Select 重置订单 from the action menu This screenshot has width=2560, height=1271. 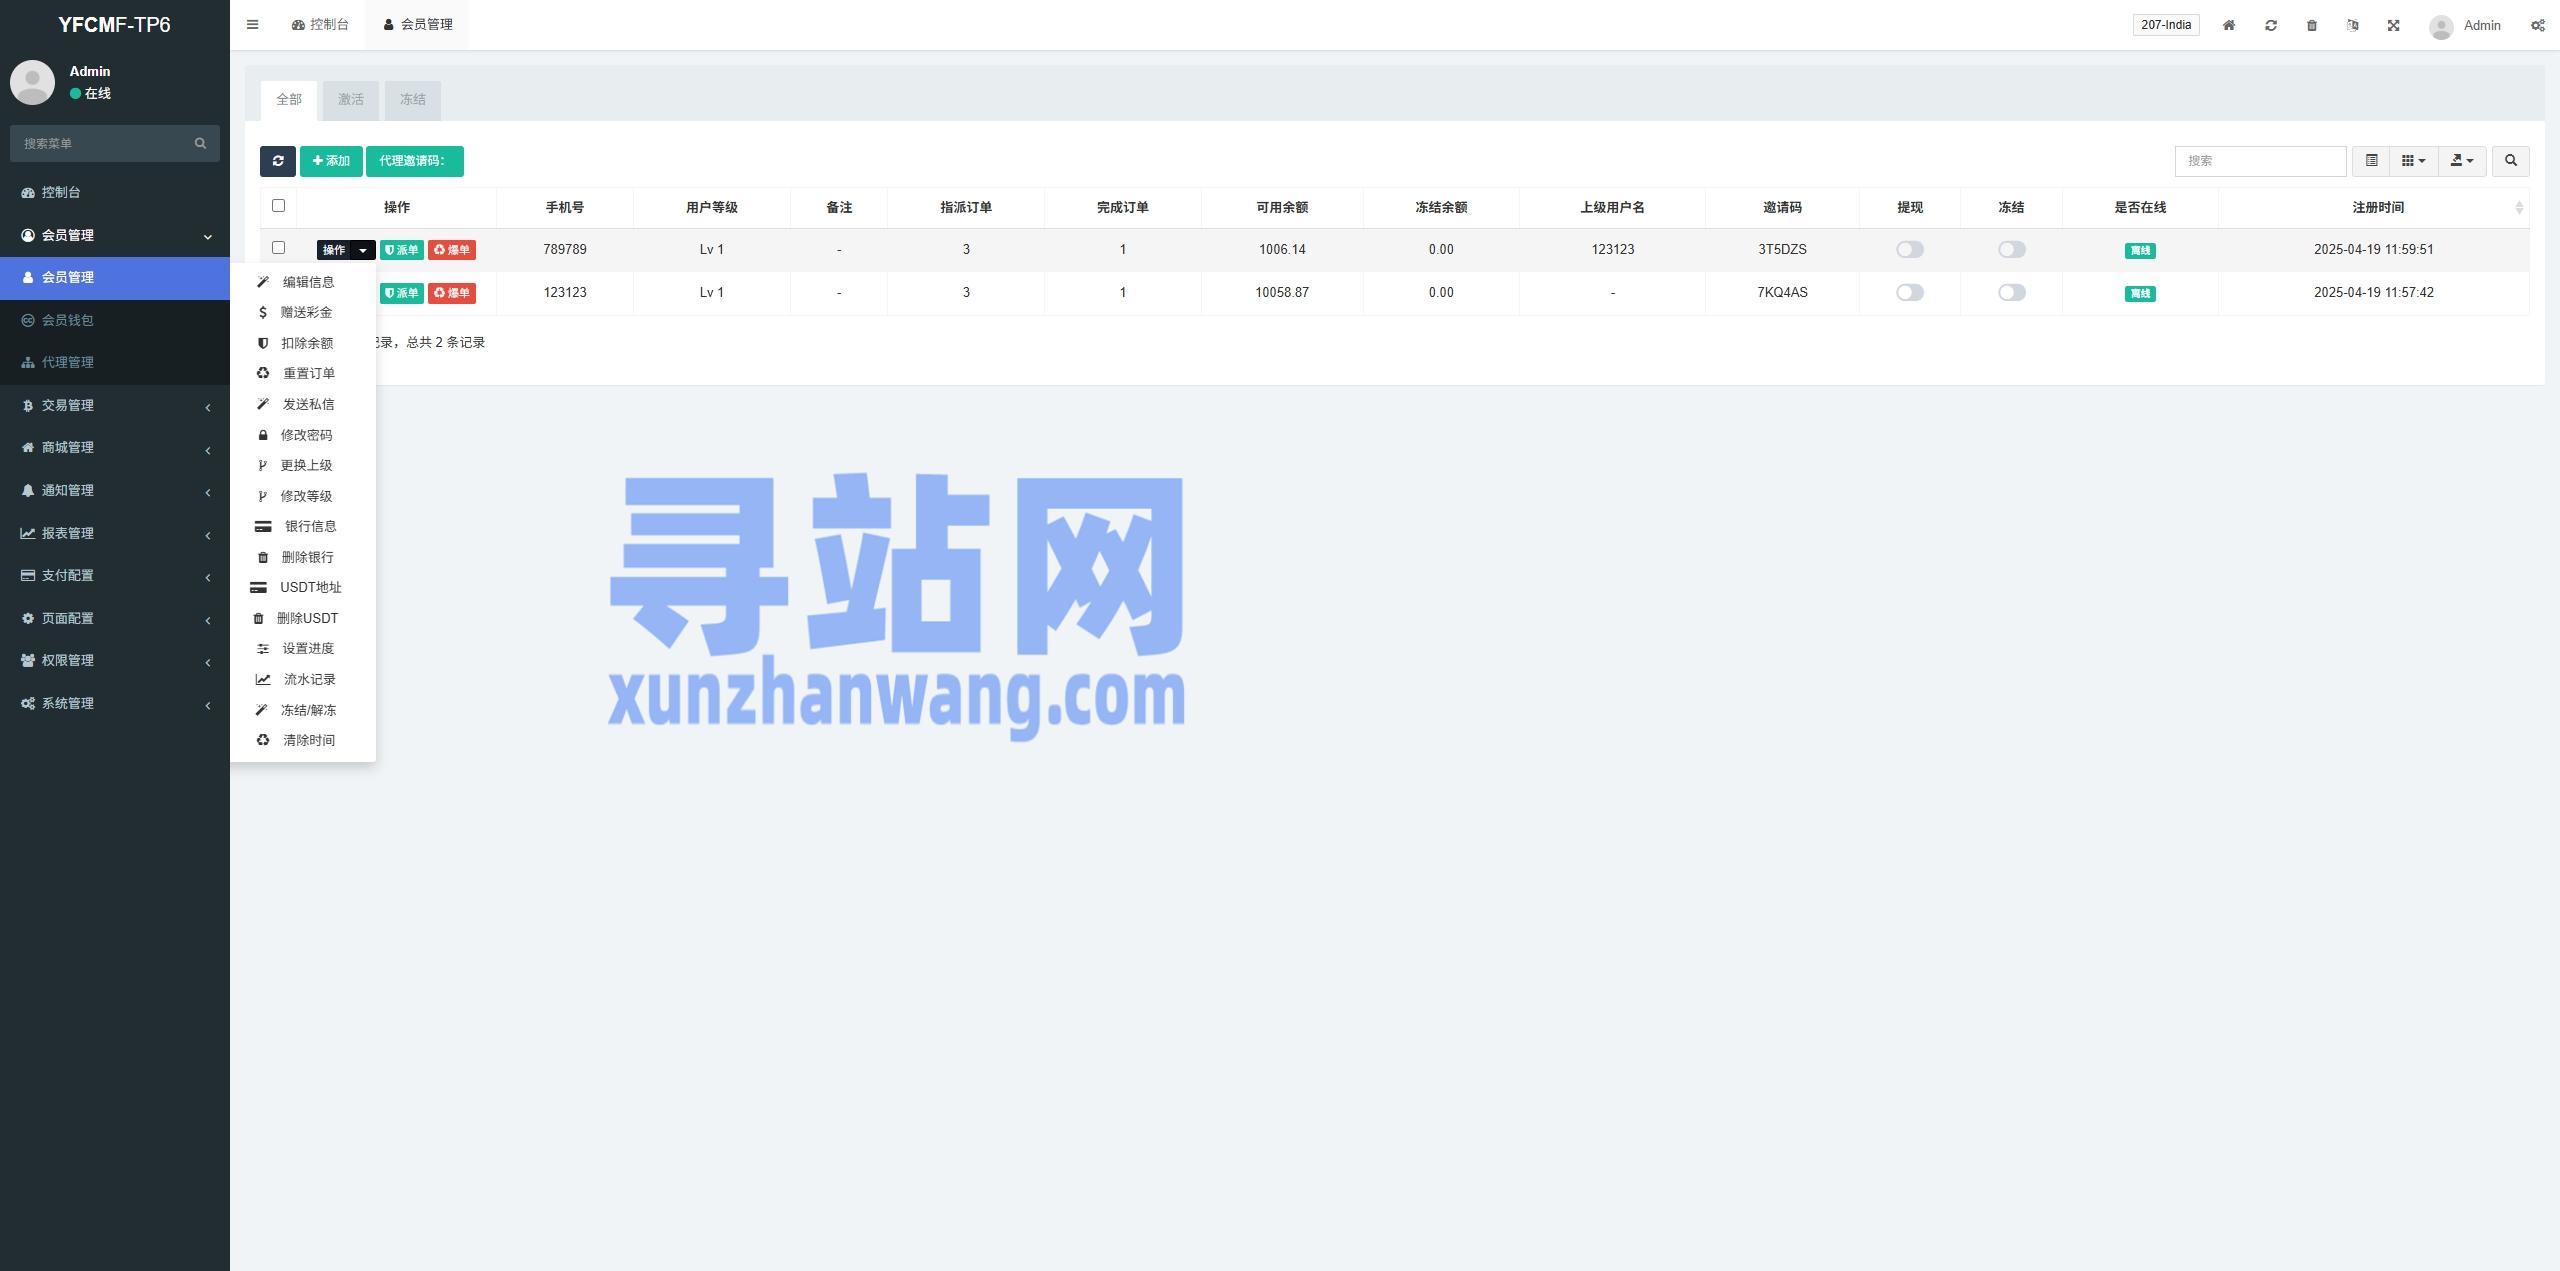point(303,374)
